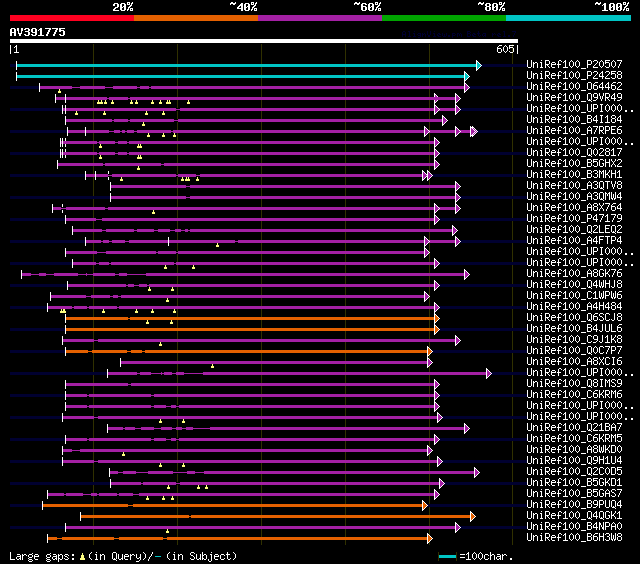Select the UniRef100_A4FTP4 label
The width and height of the screenshot is (640, 564).
(574, 240)
